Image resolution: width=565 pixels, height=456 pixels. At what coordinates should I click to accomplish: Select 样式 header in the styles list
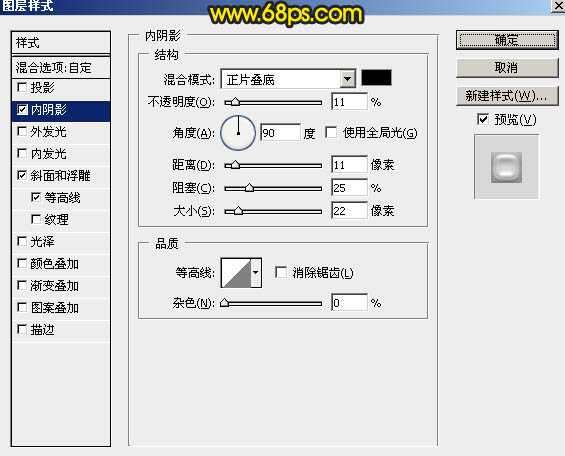pyautogui.click(x=61, y=43)
